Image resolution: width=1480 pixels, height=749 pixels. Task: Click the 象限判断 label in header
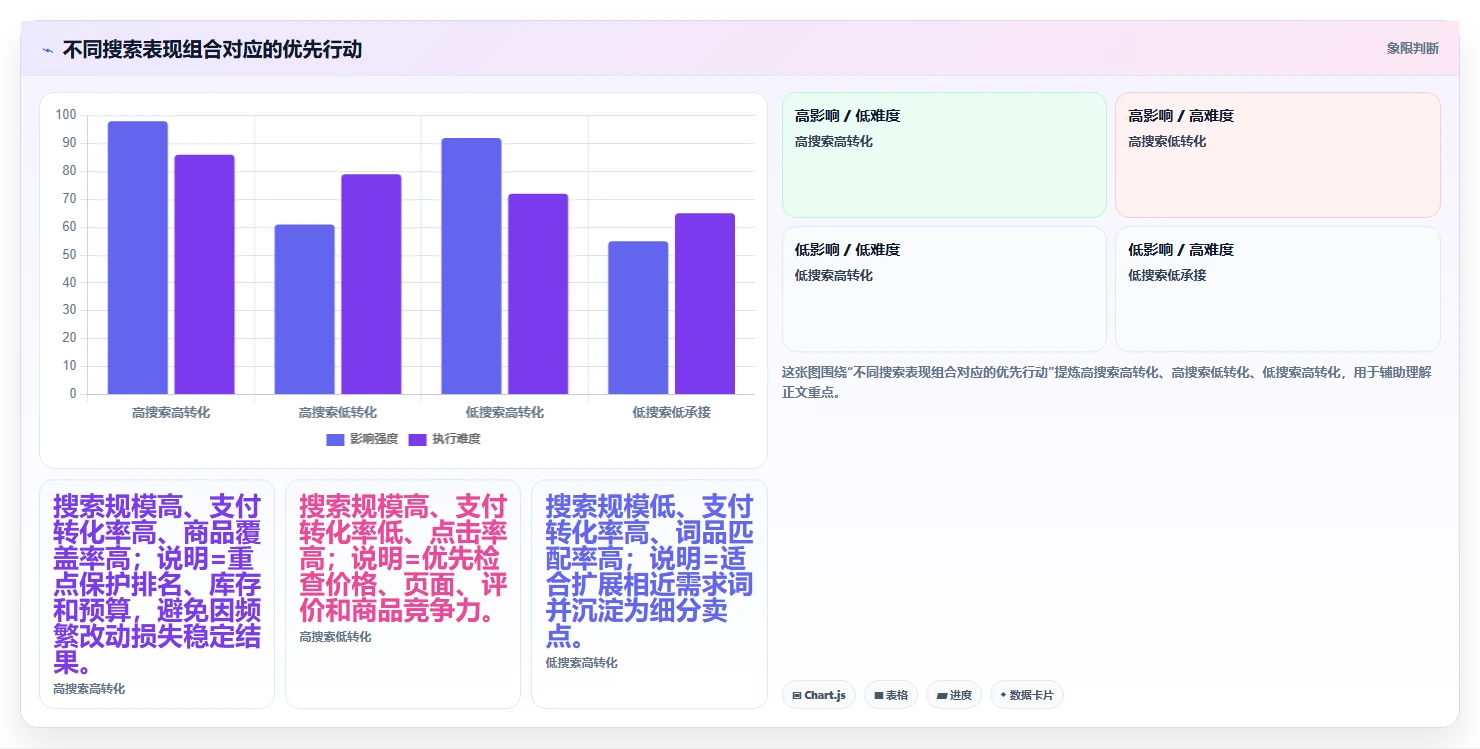pos(1413,48)
